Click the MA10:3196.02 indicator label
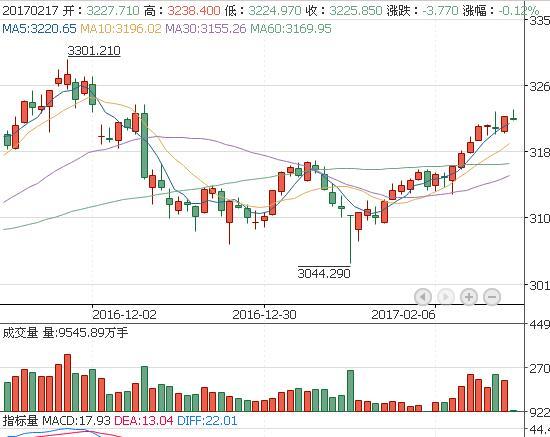The height and width of the screenshot is (437, 550). 121,28
